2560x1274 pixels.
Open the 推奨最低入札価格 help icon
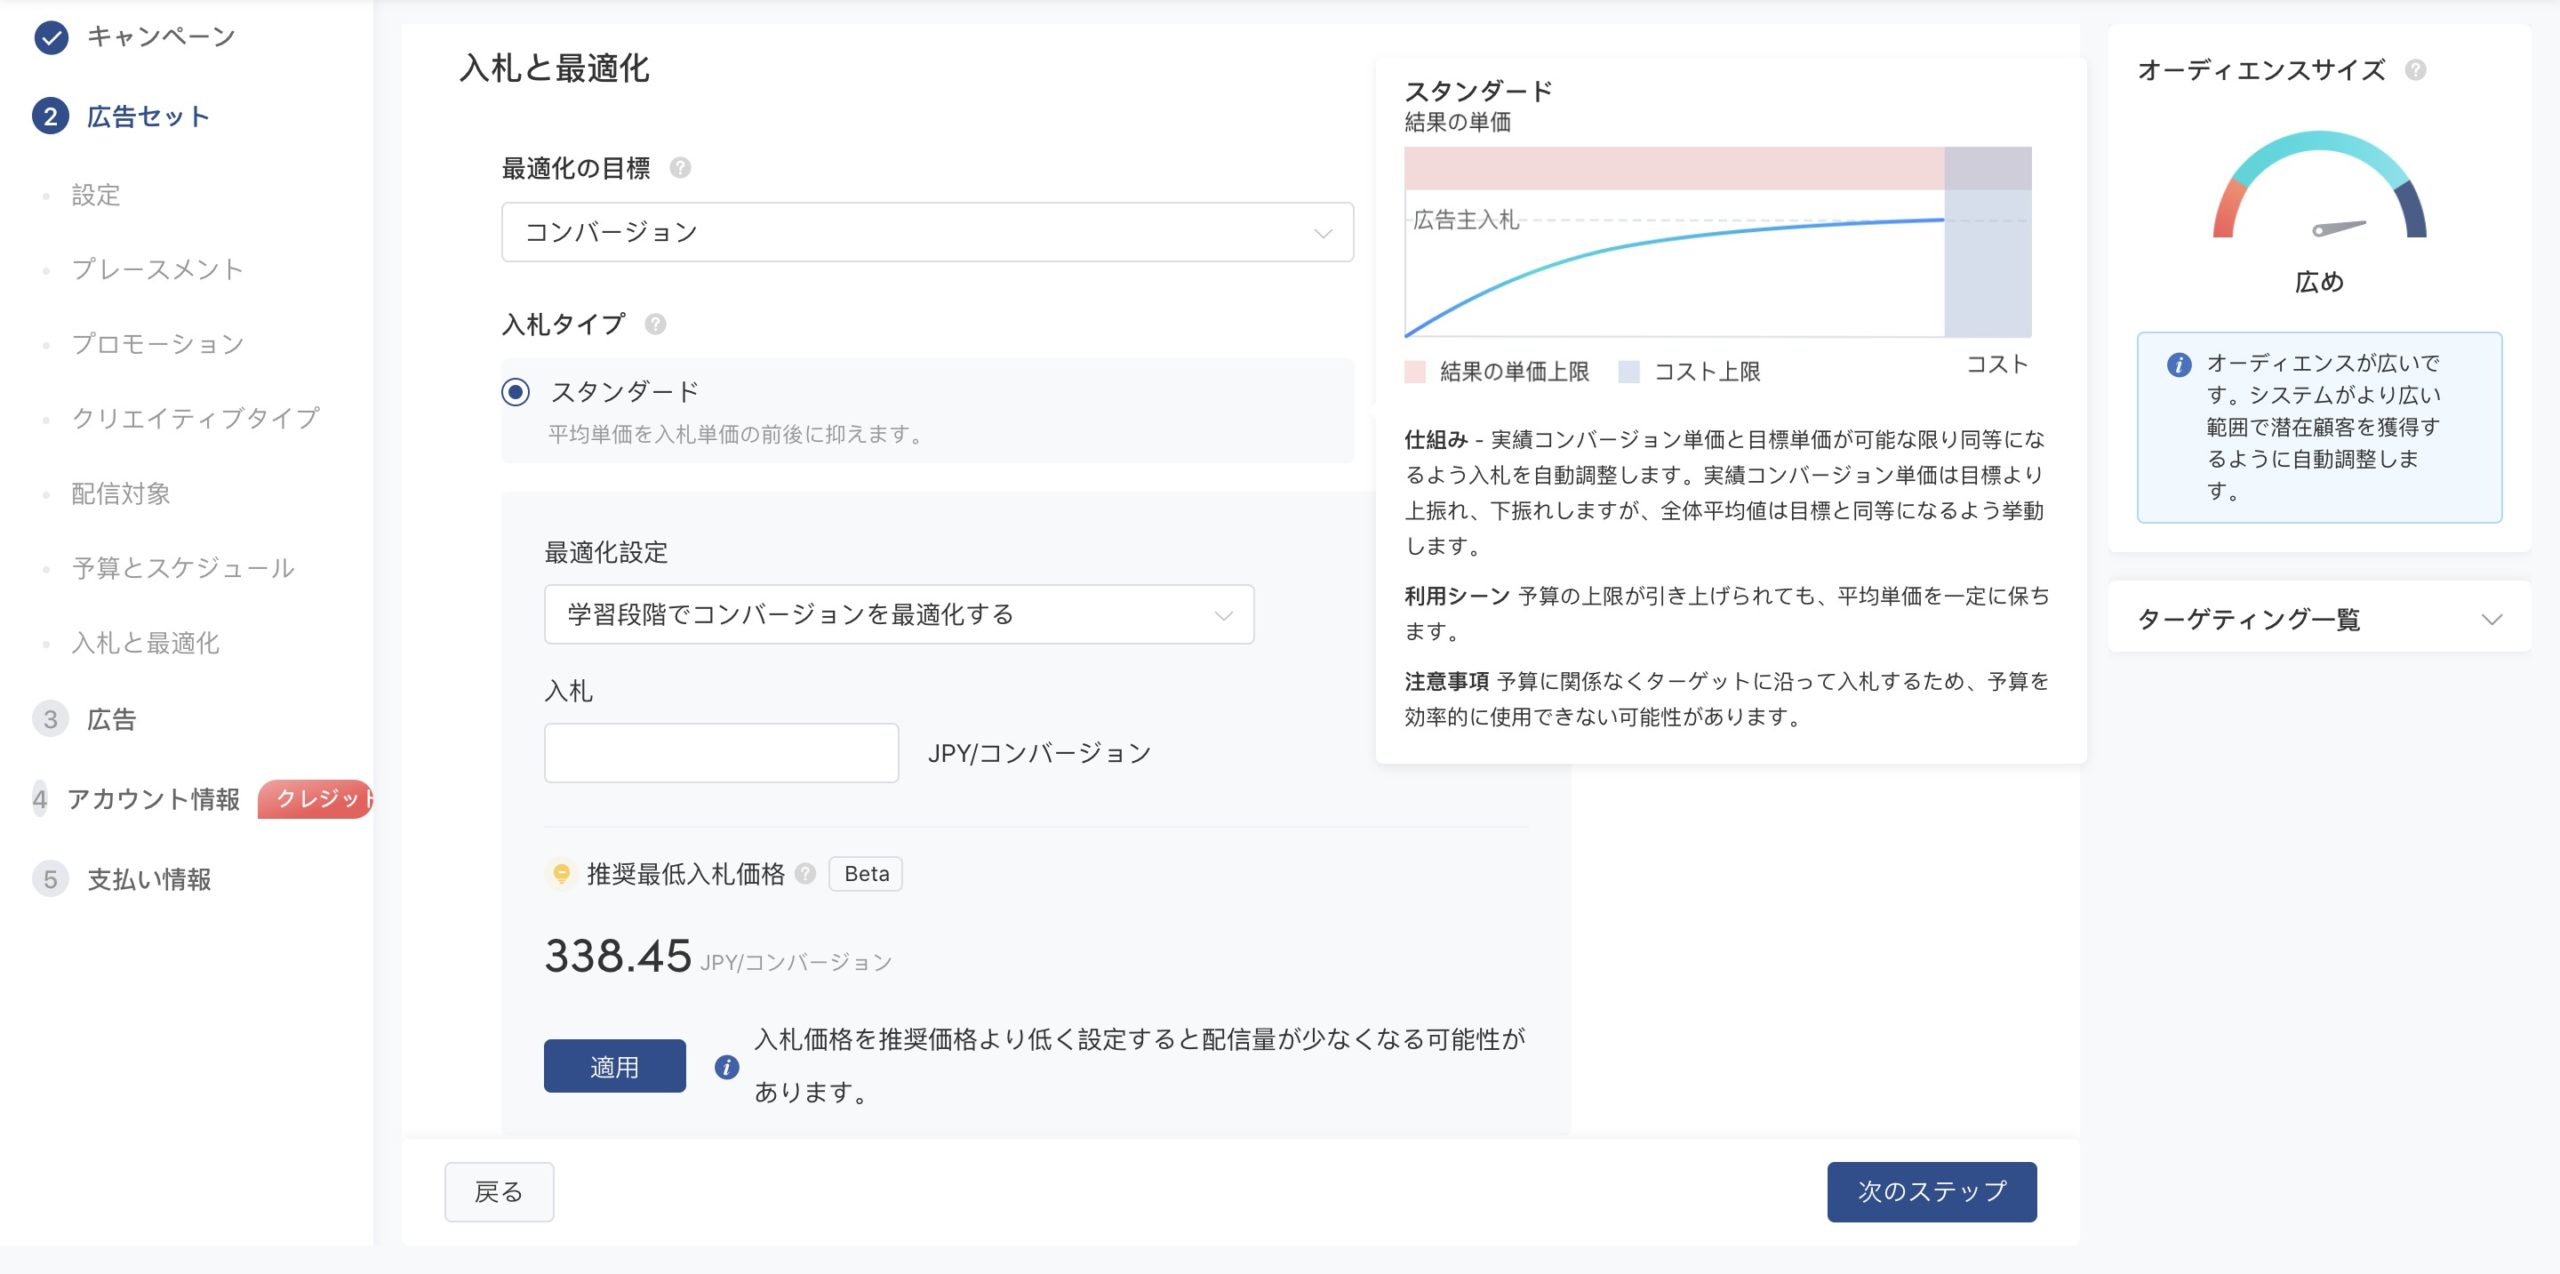[x=806, y=874]
